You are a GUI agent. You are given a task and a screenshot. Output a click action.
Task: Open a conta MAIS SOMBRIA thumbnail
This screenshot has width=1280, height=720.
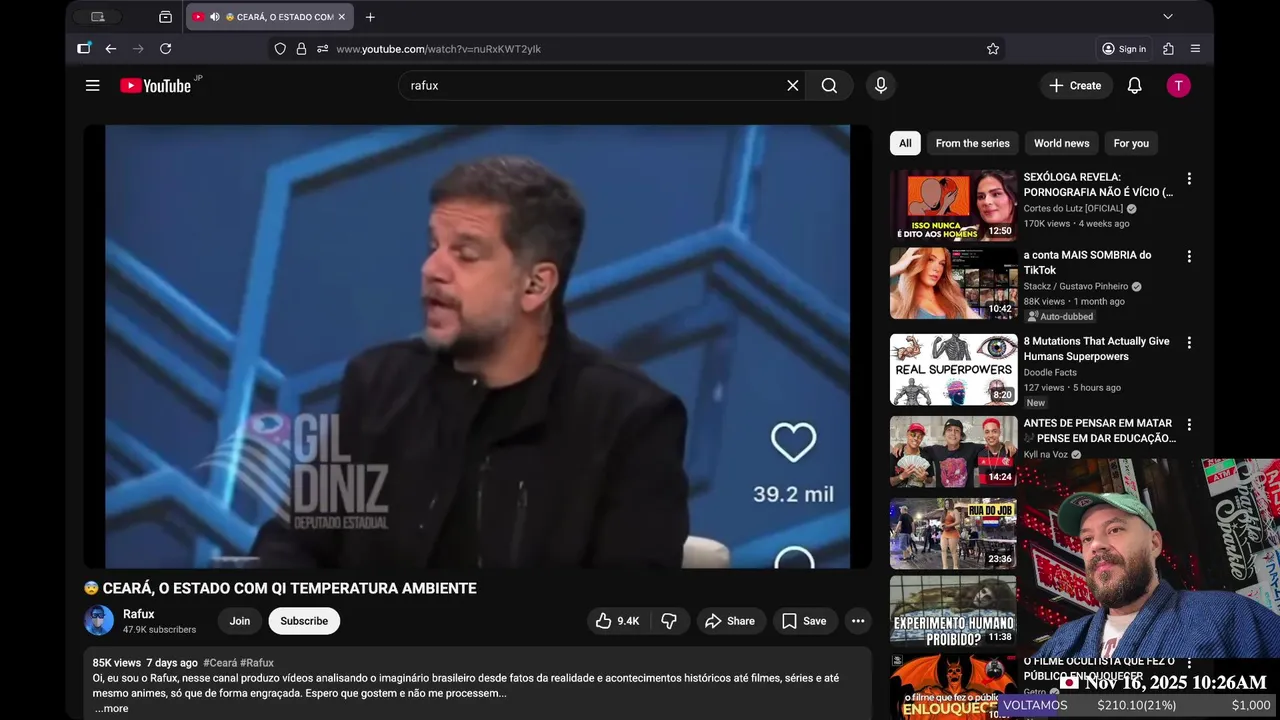pos(953,283)
